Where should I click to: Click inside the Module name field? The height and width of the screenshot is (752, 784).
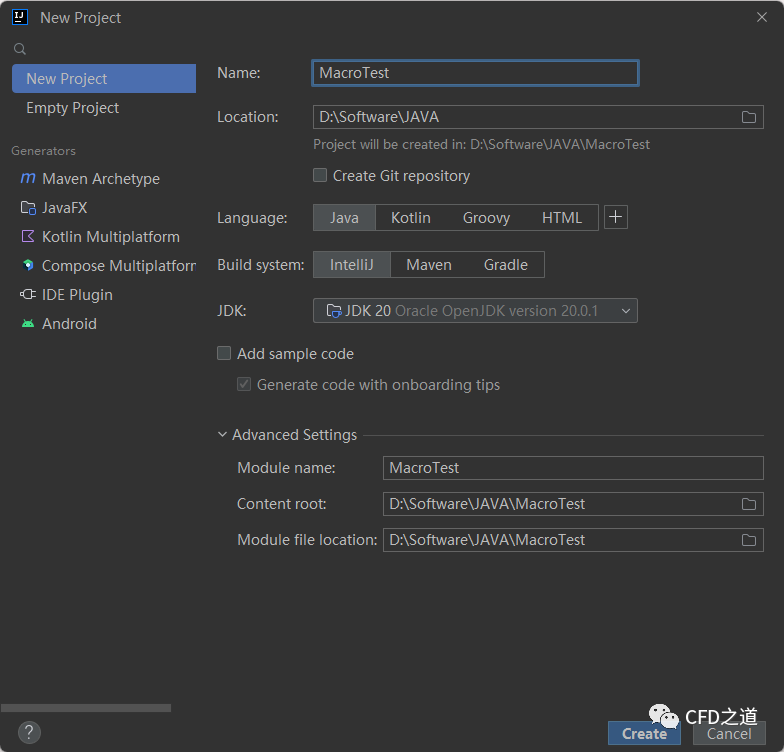(572, 468)
